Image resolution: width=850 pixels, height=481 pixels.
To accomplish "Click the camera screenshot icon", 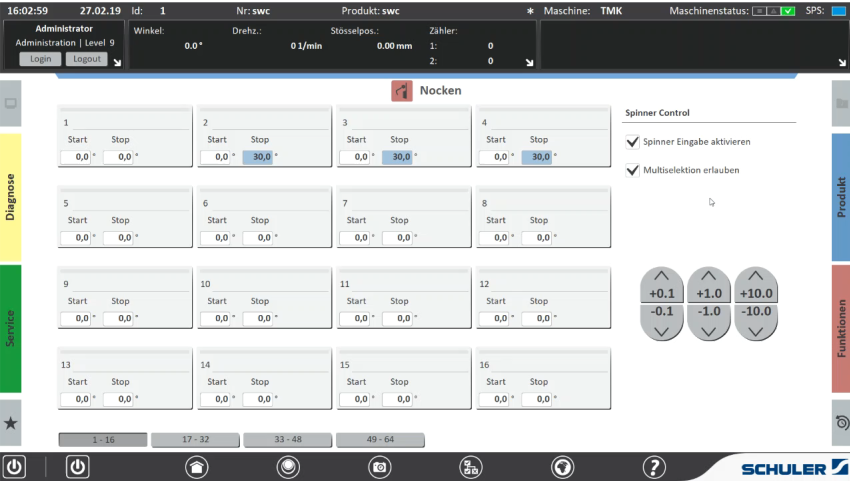I will 380,466.
